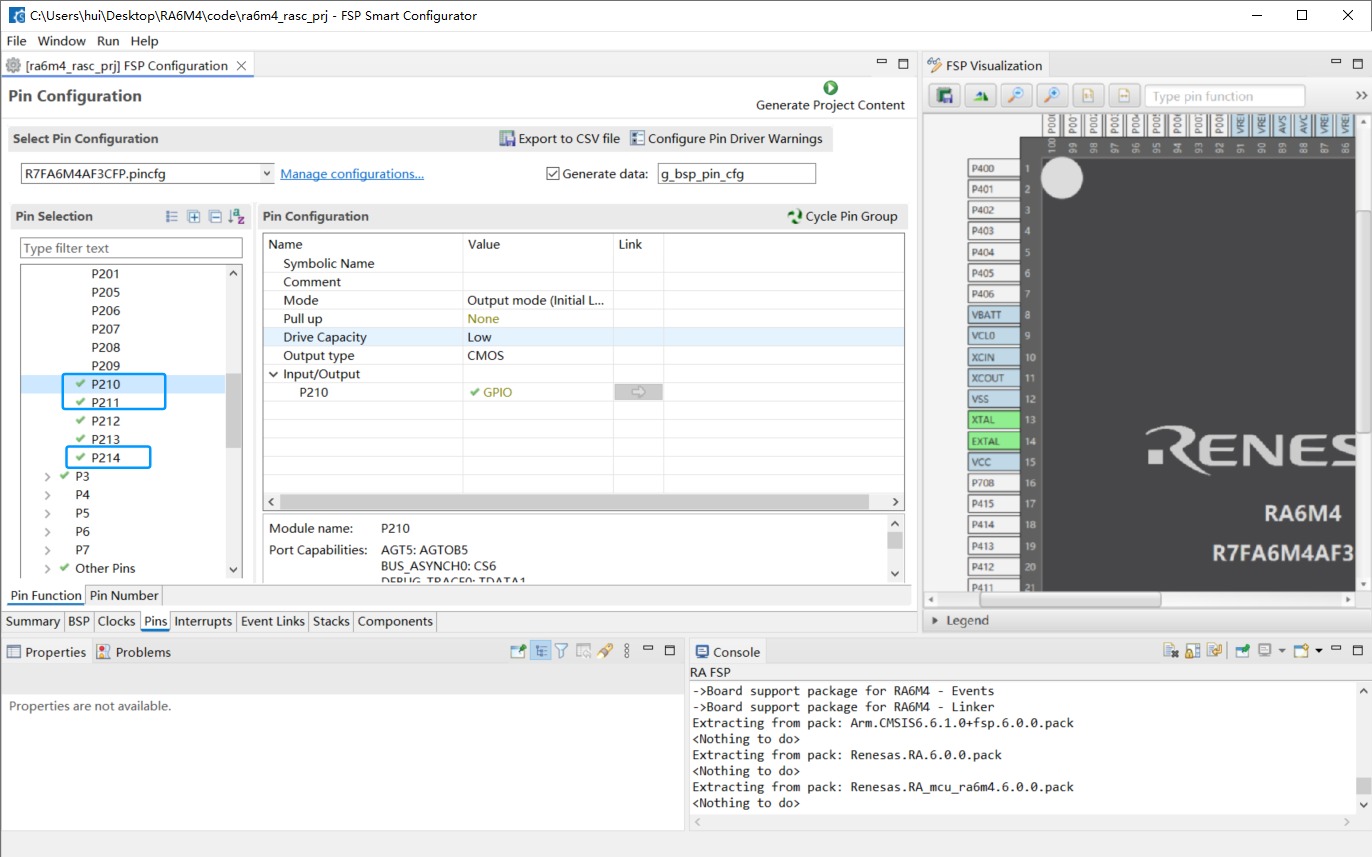The height and width of the screenshot is (857, 1372).
Task: Select pin P207 in the tree
Action: (x=106, y=329)
